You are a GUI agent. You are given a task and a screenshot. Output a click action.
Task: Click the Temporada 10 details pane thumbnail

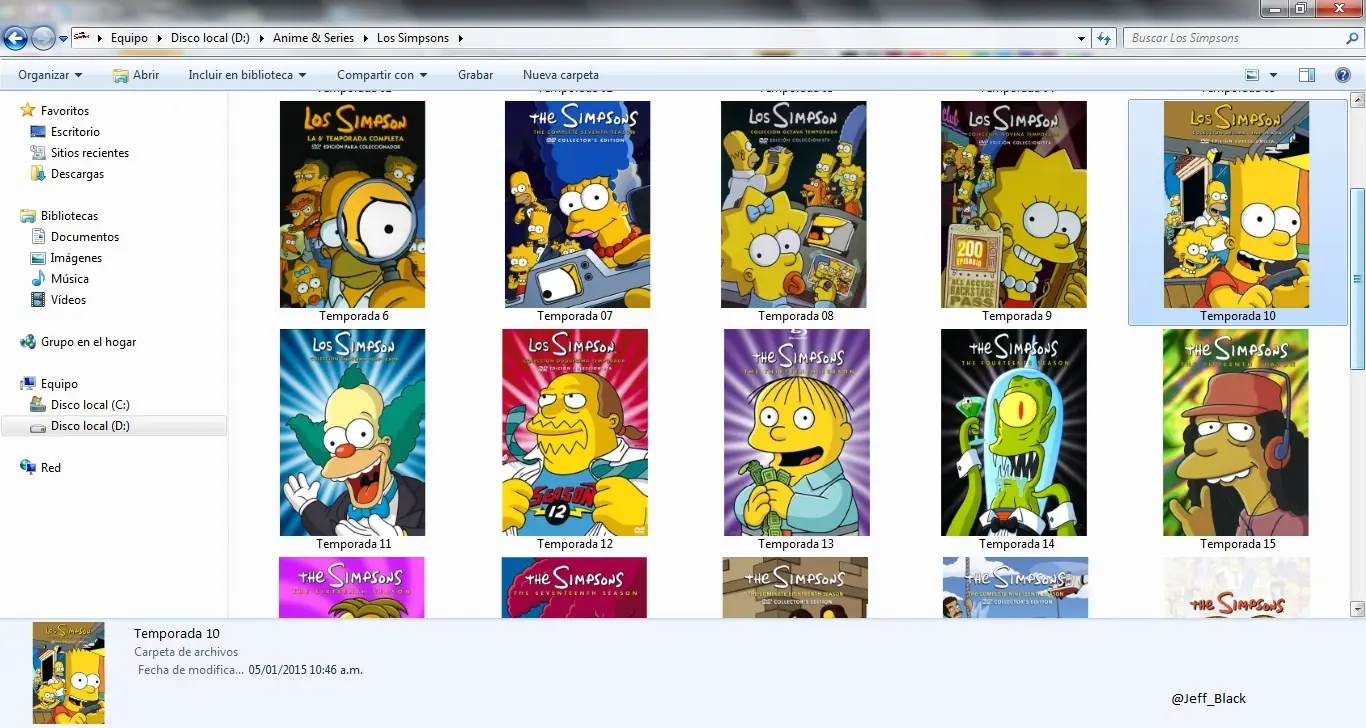(x=68, y=673)
